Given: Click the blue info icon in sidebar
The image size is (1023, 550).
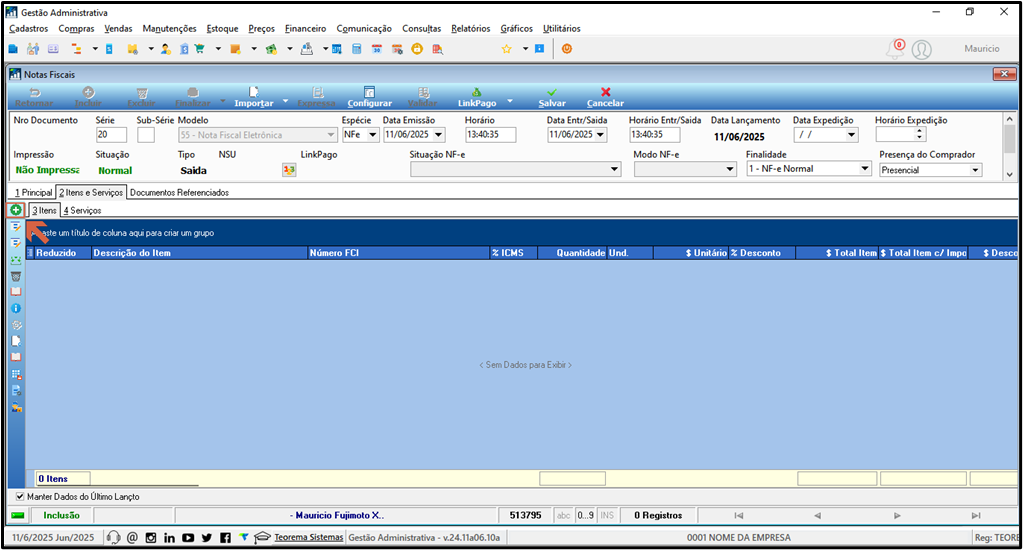Looking at the screenshot, I should (x=16, y=308).
